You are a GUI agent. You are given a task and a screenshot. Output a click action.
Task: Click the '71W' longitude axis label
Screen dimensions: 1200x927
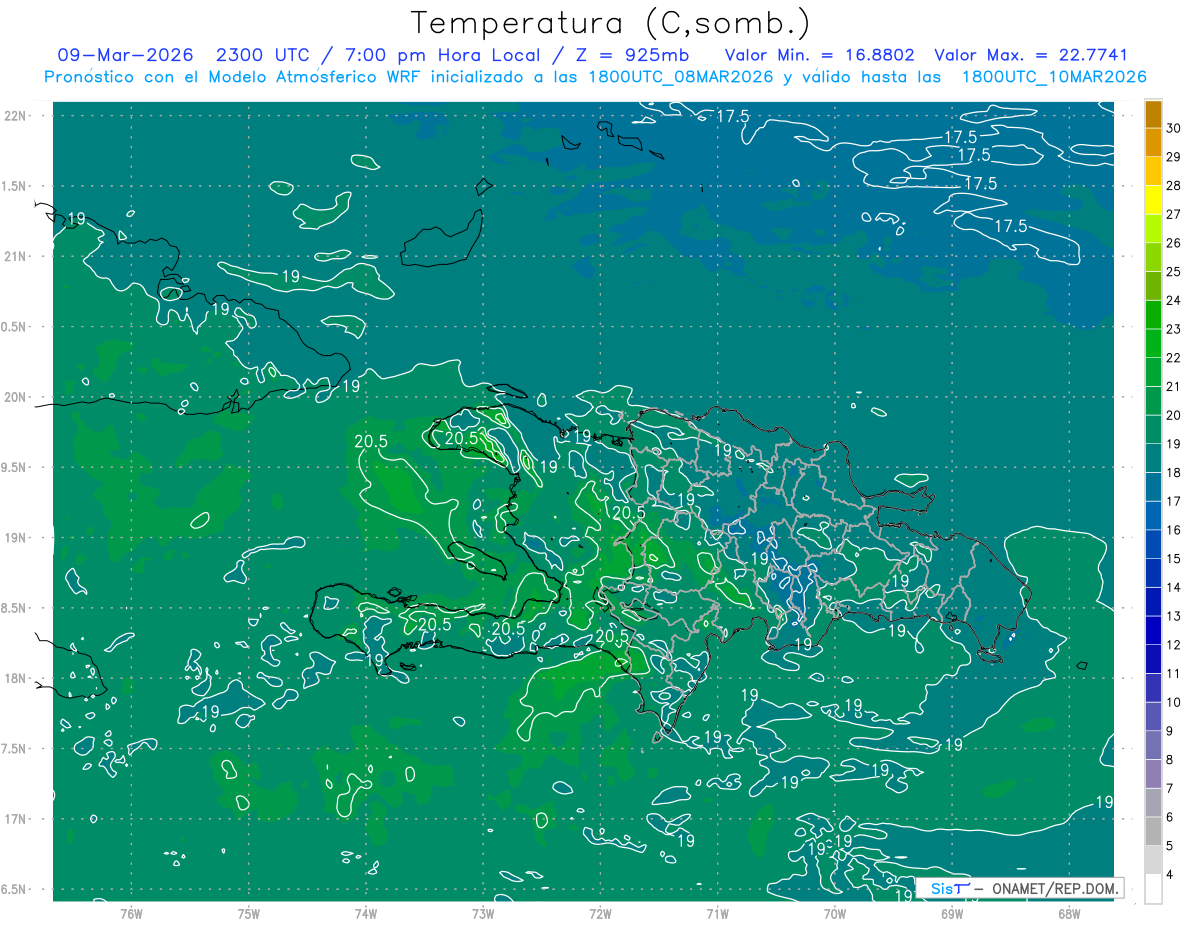coord(717,913)
